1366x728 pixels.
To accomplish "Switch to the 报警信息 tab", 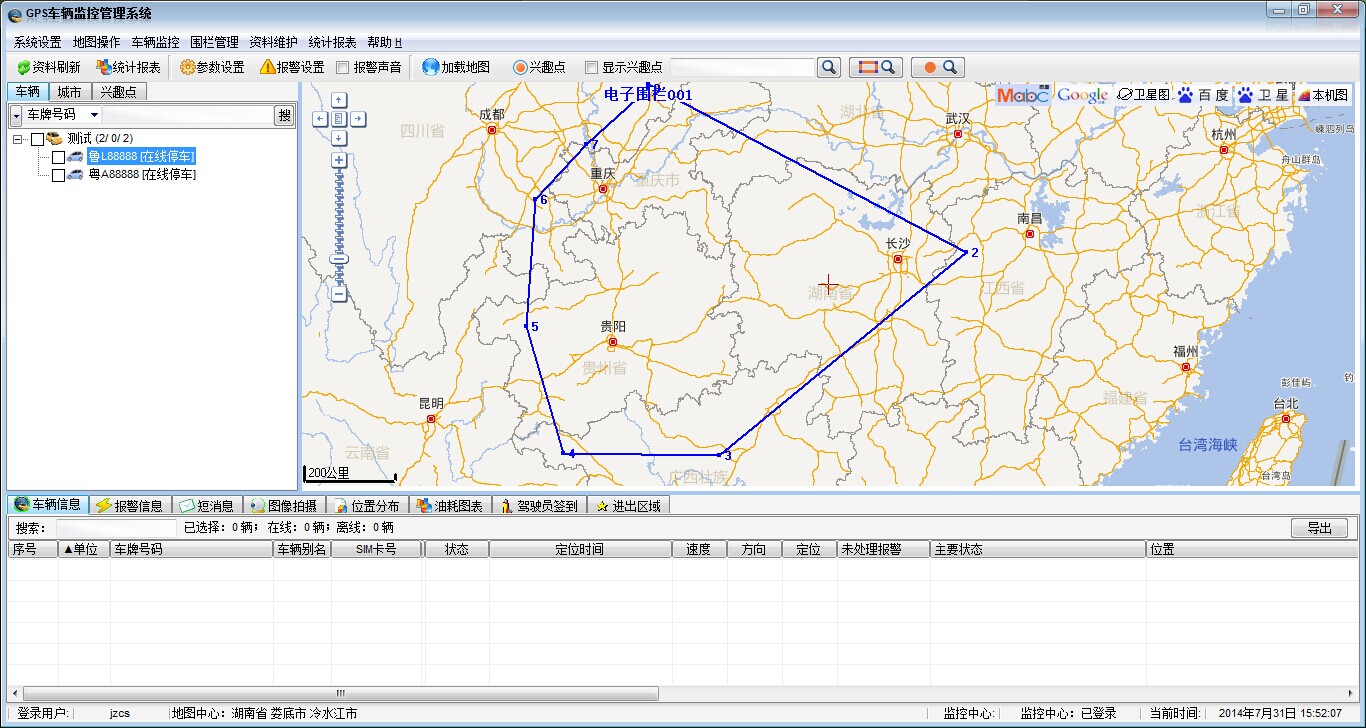I will [129, 506].
